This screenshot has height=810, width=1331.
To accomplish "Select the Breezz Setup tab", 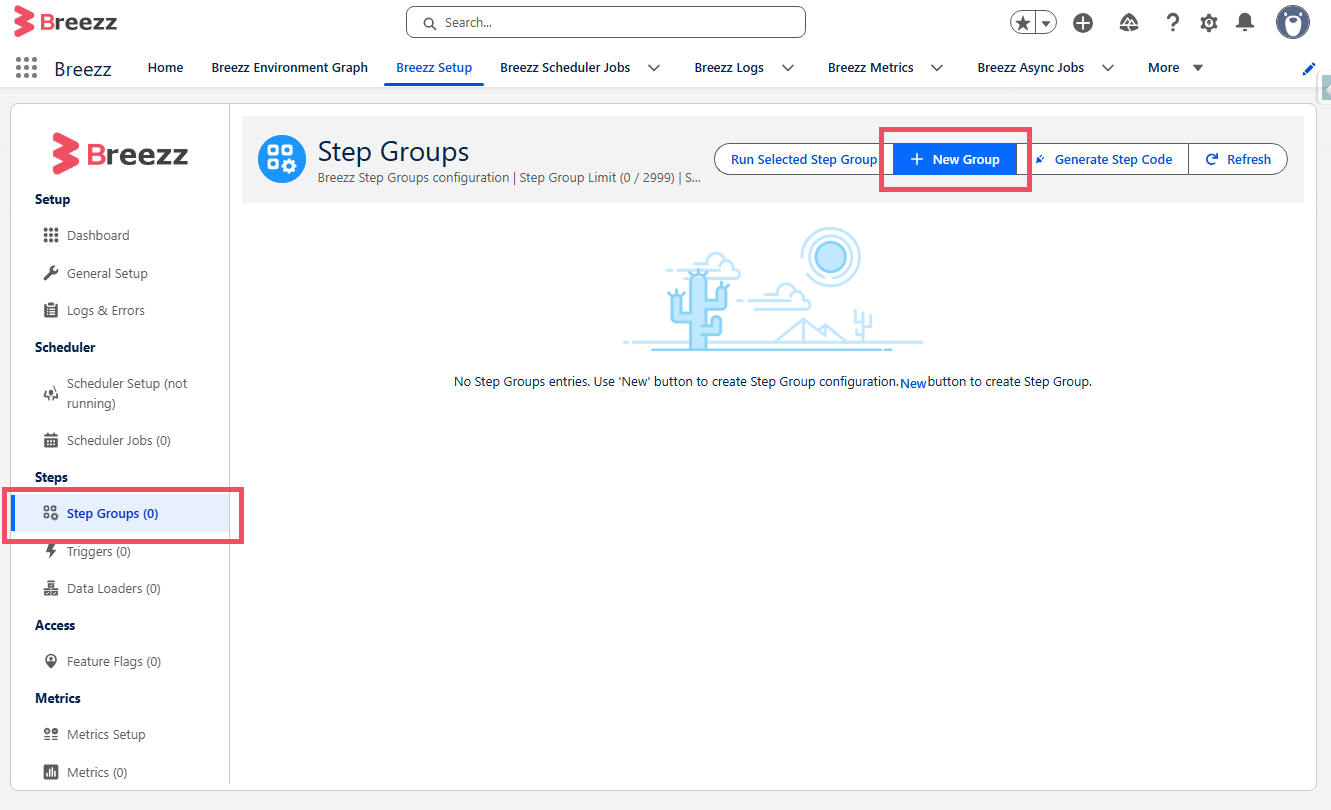I will click(x=434, y=68).
